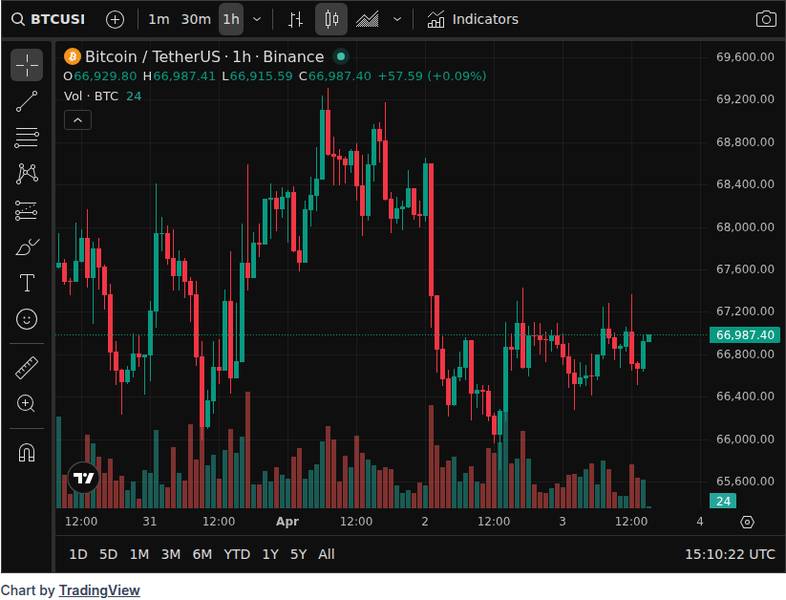Switch to candles chart style
Screen dimensions: 786x600
click(x=331, y=20)
